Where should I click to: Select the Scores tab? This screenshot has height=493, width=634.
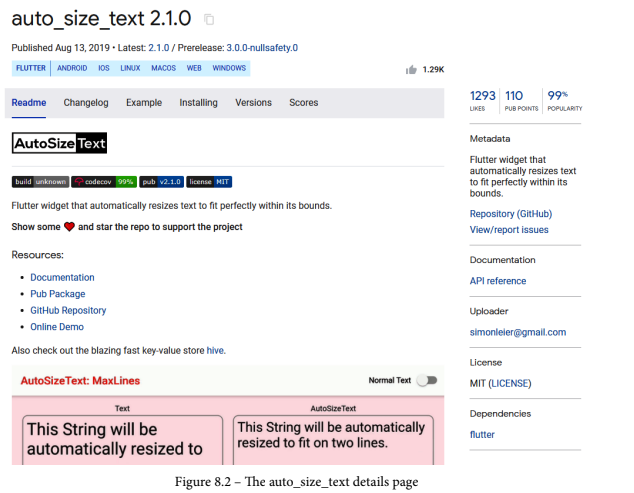[304, 103]
